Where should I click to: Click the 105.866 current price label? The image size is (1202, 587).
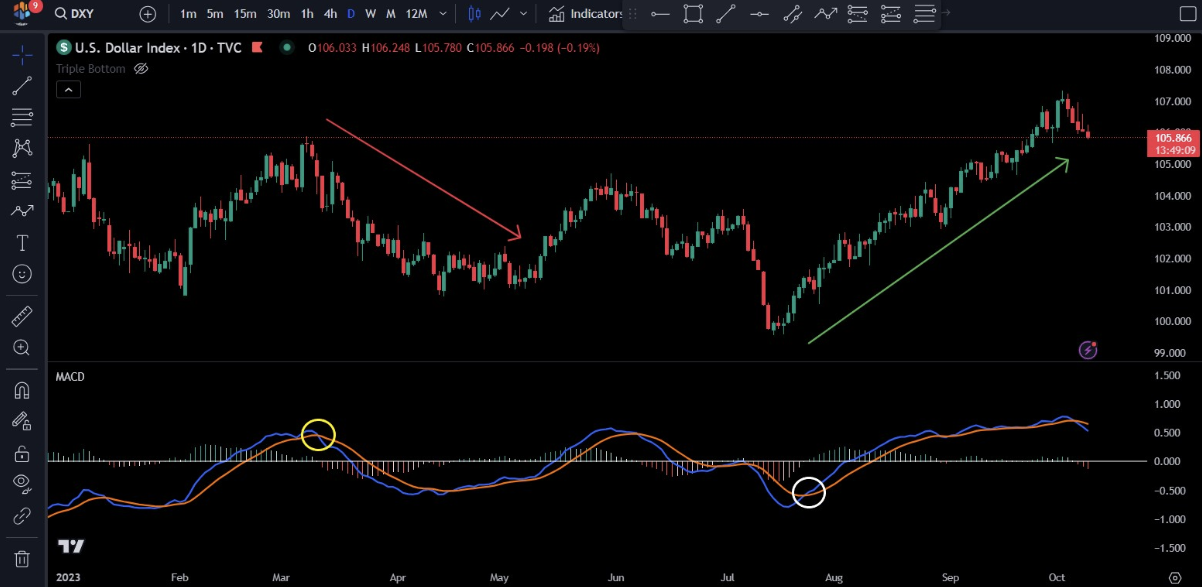[1173, 137]
